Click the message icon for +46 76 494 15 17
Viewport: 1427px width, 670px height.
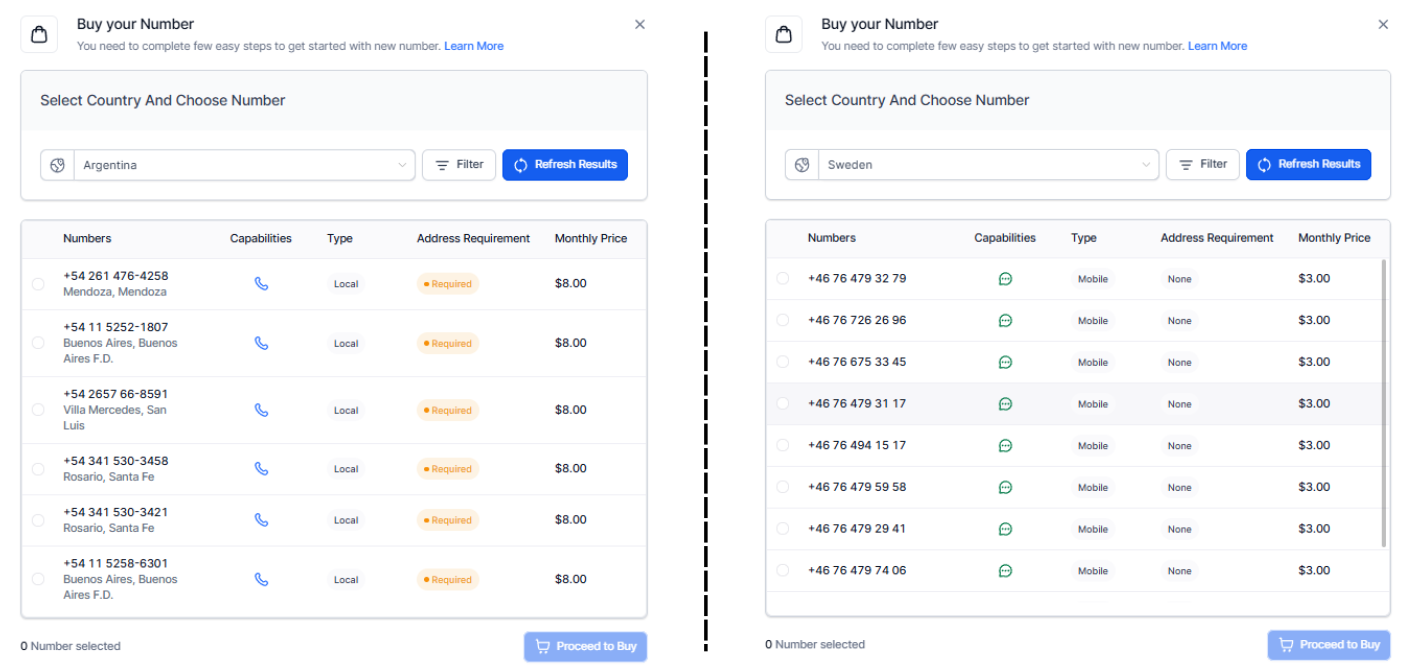1005,446
